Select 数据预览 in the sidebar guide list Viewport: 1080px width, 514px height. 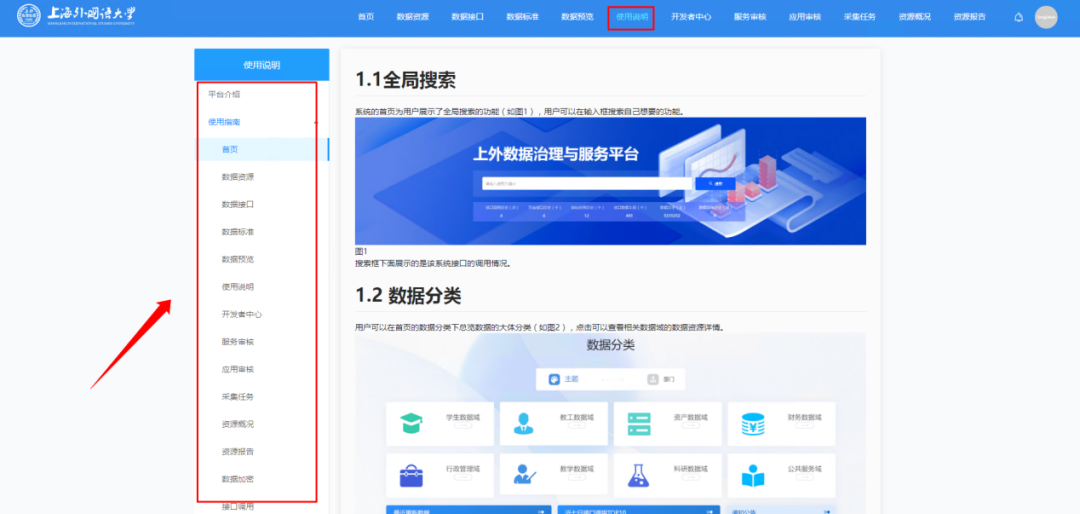pyautogui.click(x=238, y=260)
